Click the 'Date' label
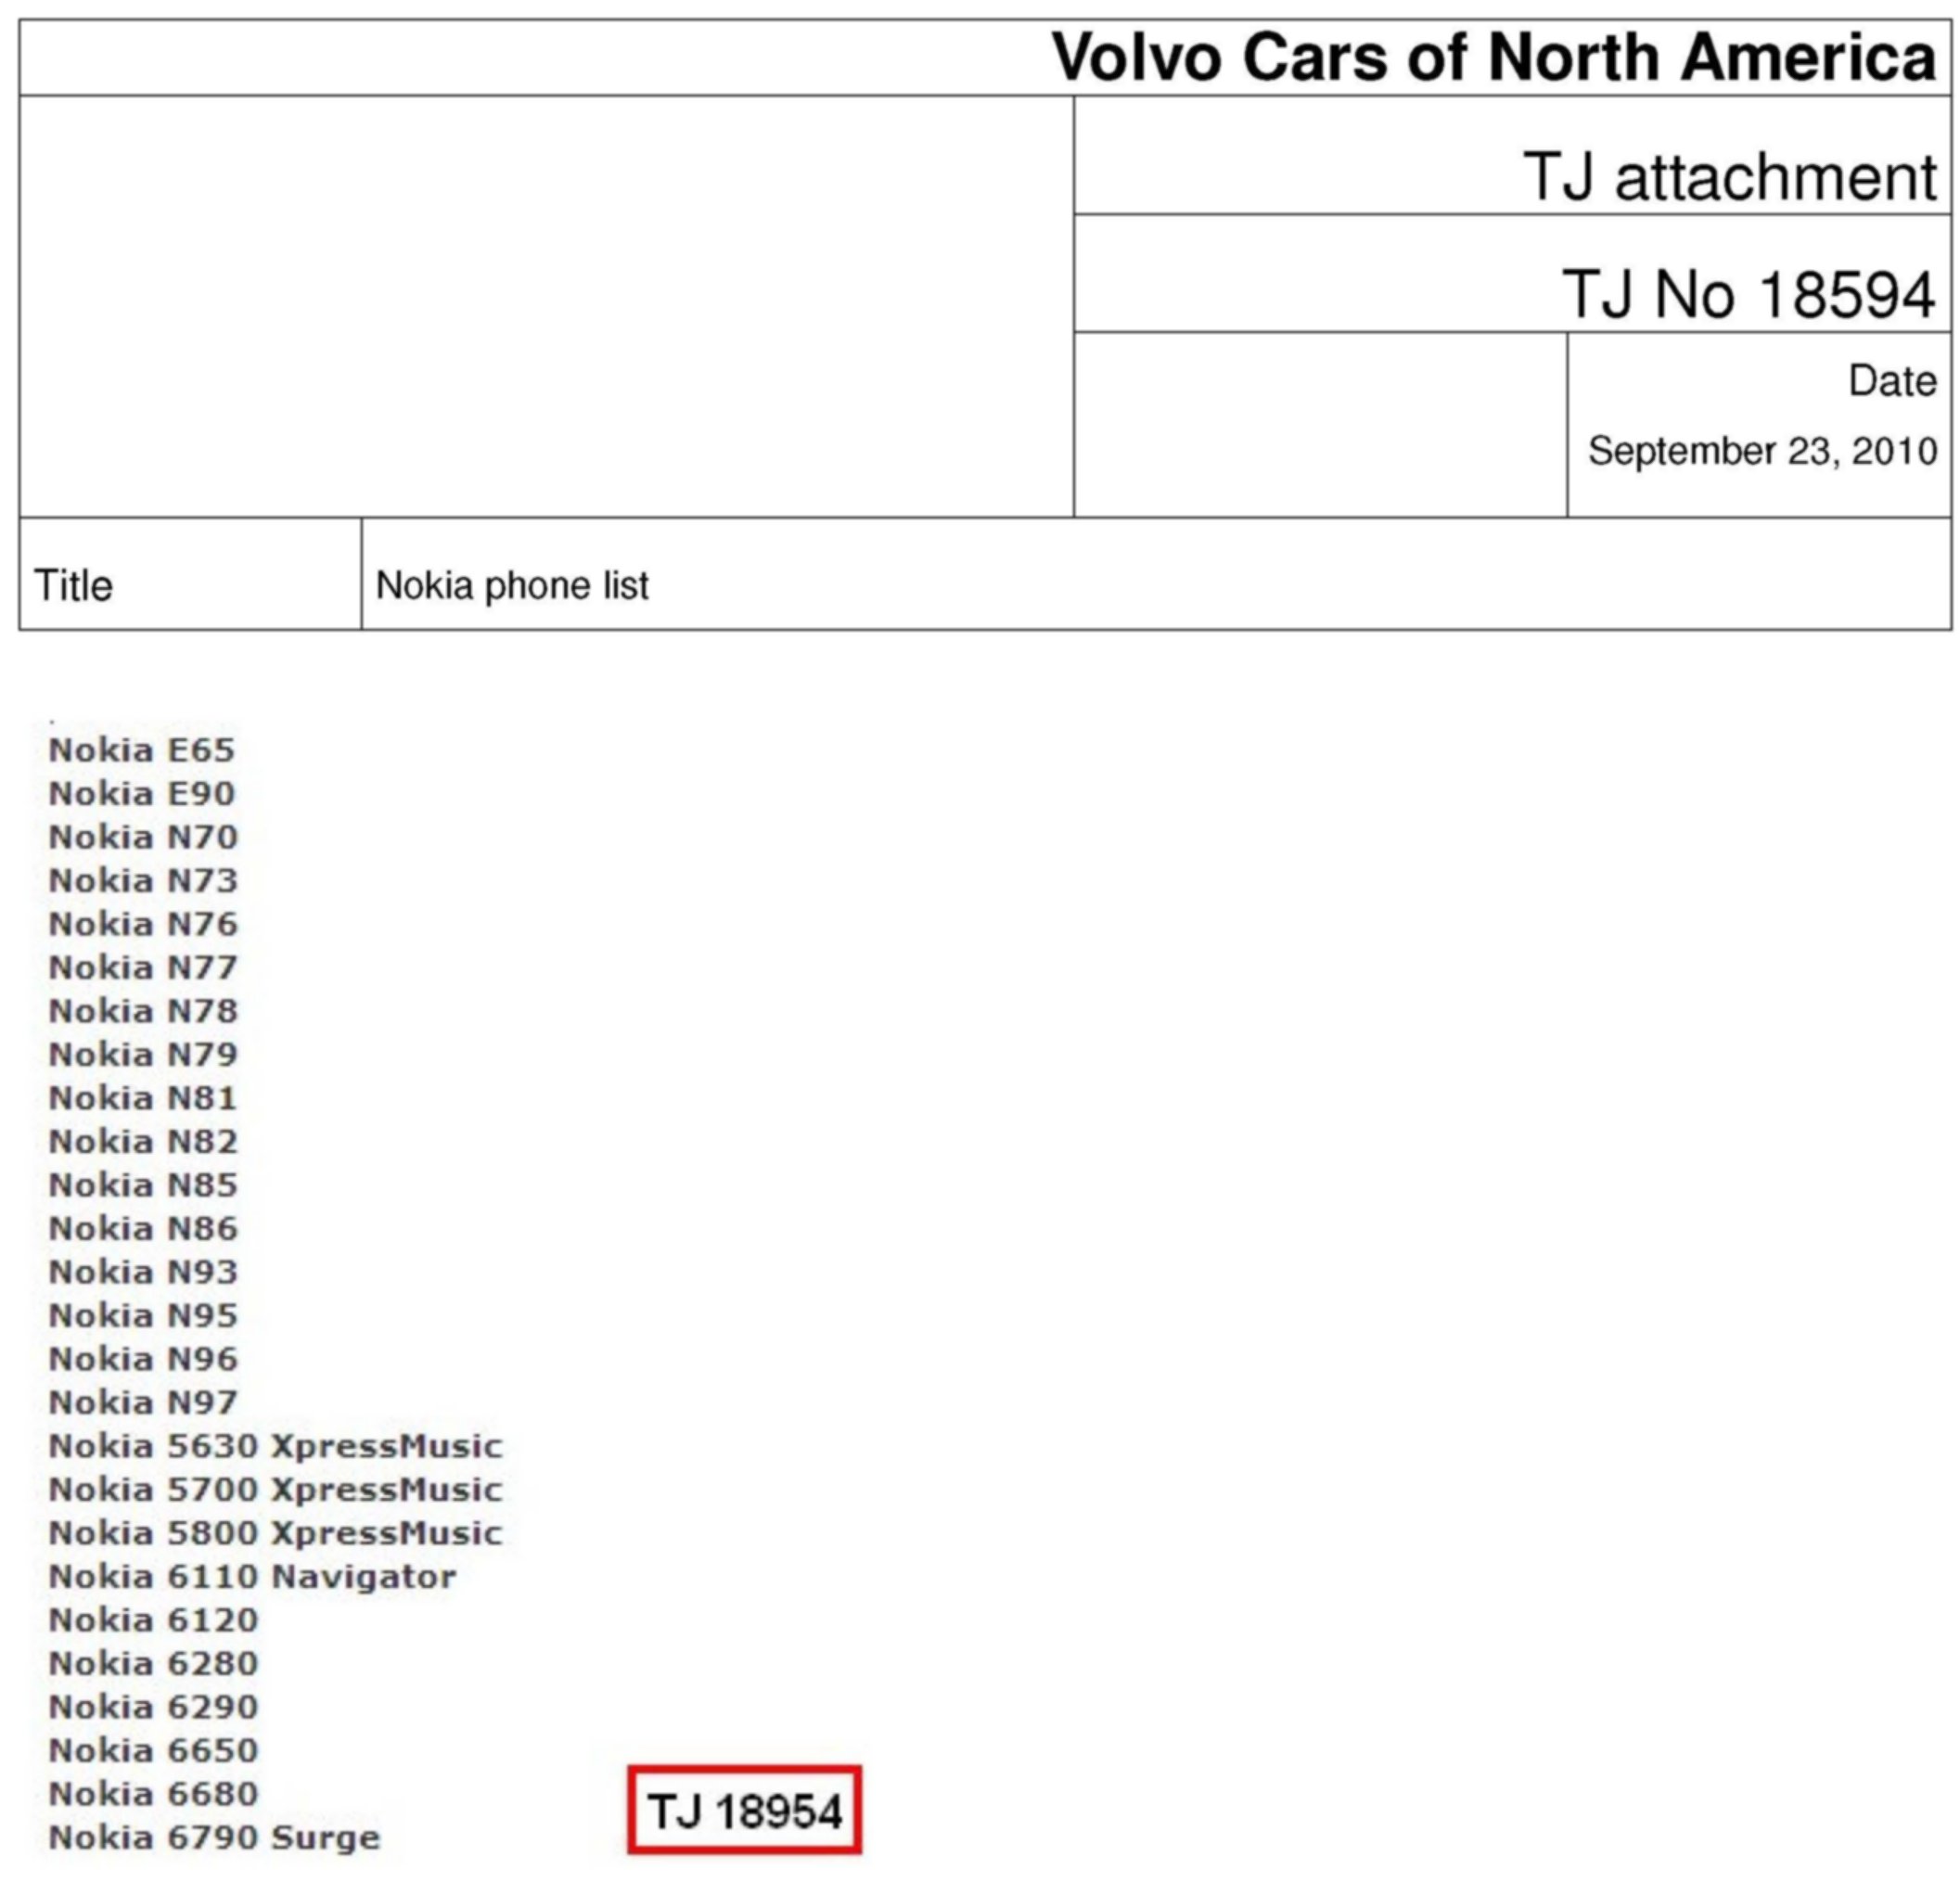Screen dimensions: 1960x1882 point(1892,380)
